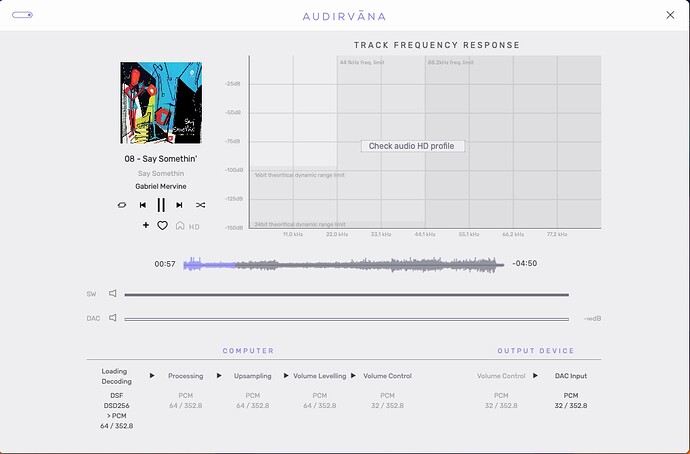Click the OUTPUT DEVICE section heading
The height and width of the screenshot is (454, 690).
536,351
